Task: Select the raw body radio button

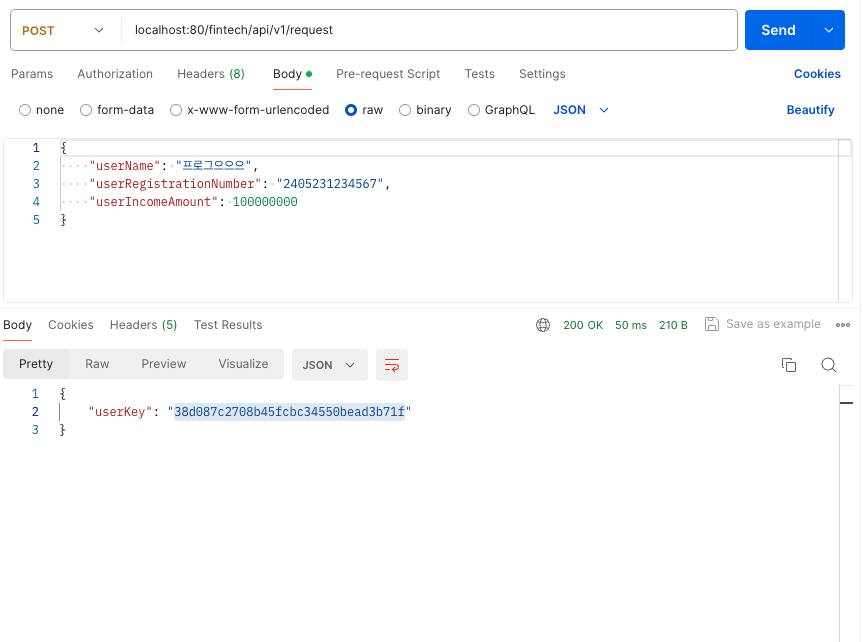Action: pos(351,110)
